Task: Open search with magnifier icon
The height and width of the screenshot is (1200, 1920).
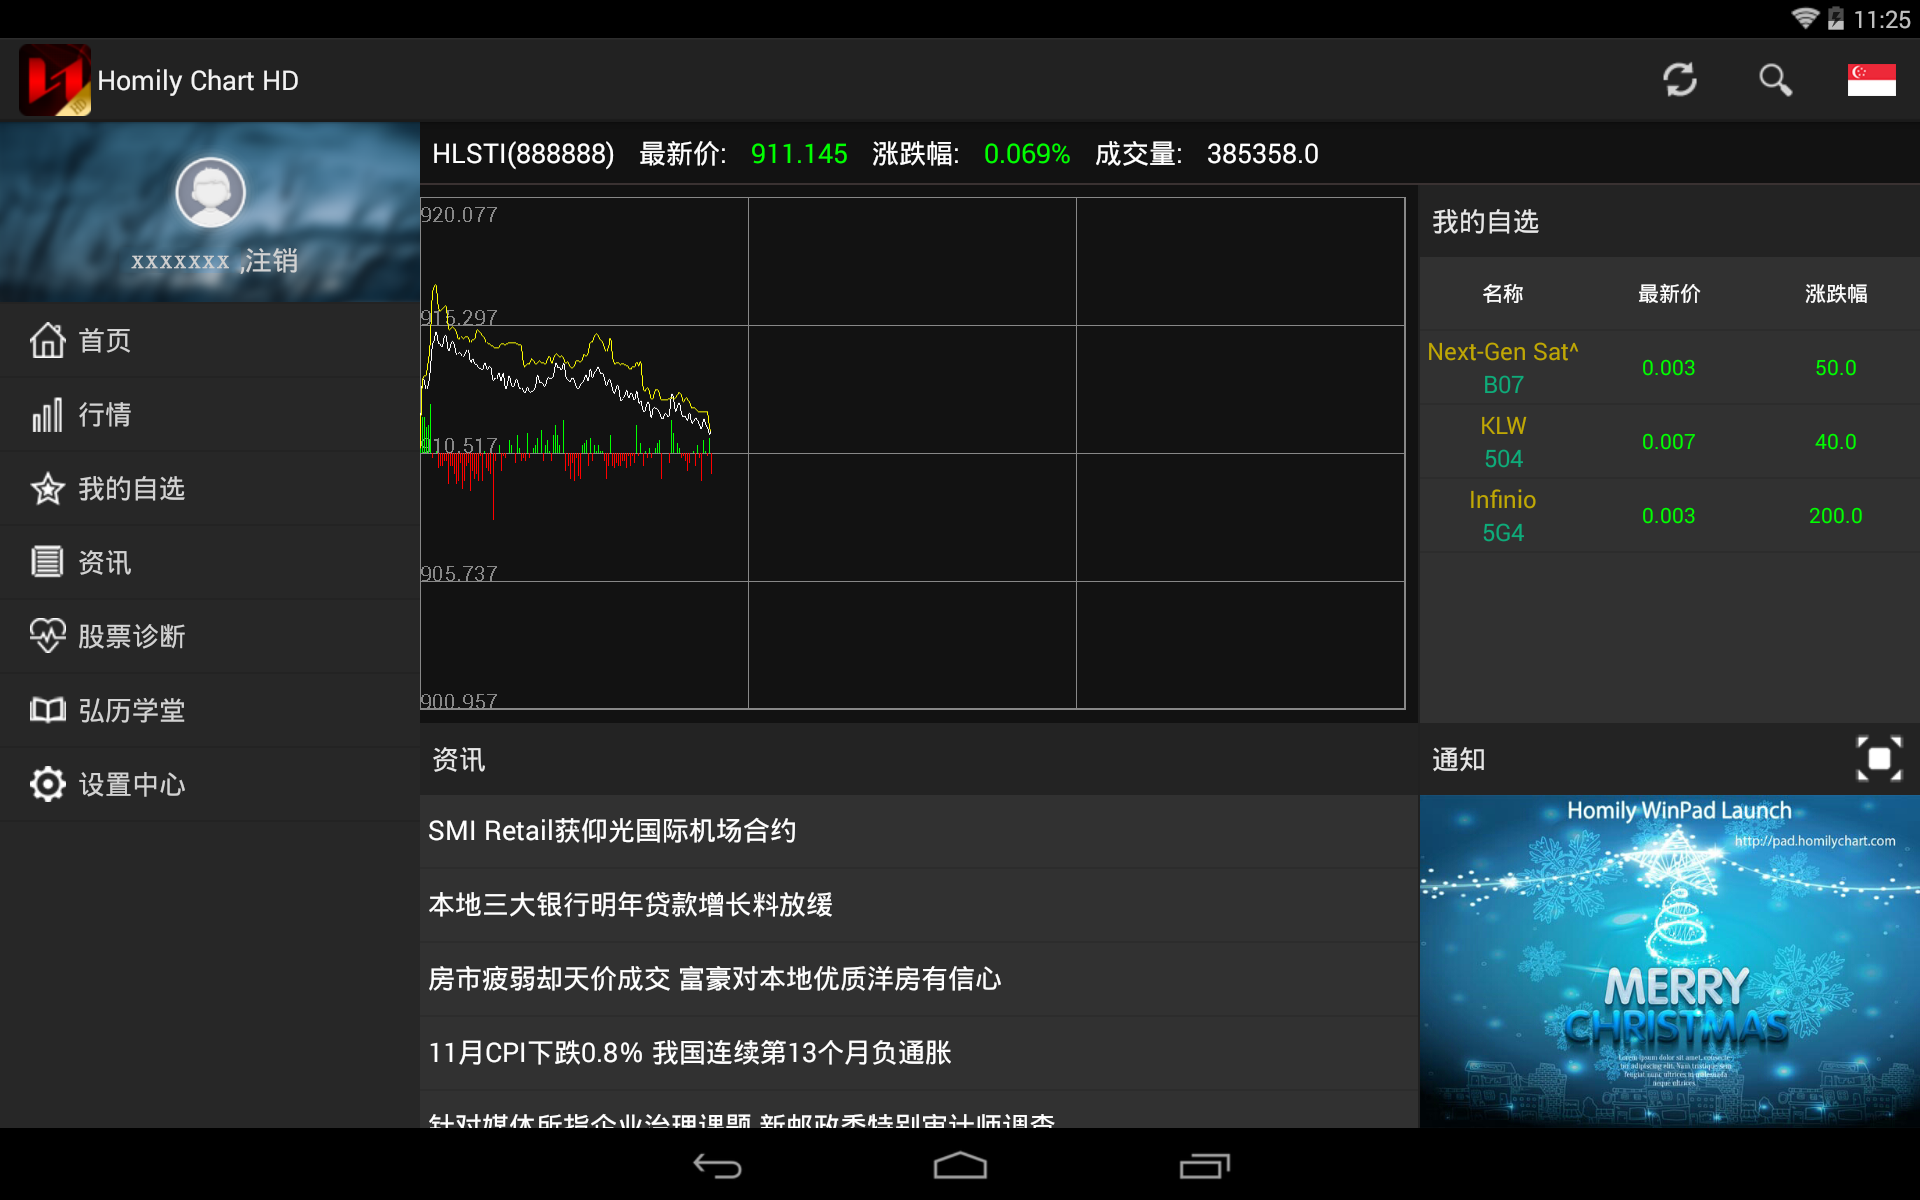Action: (x=1775, y=80)
